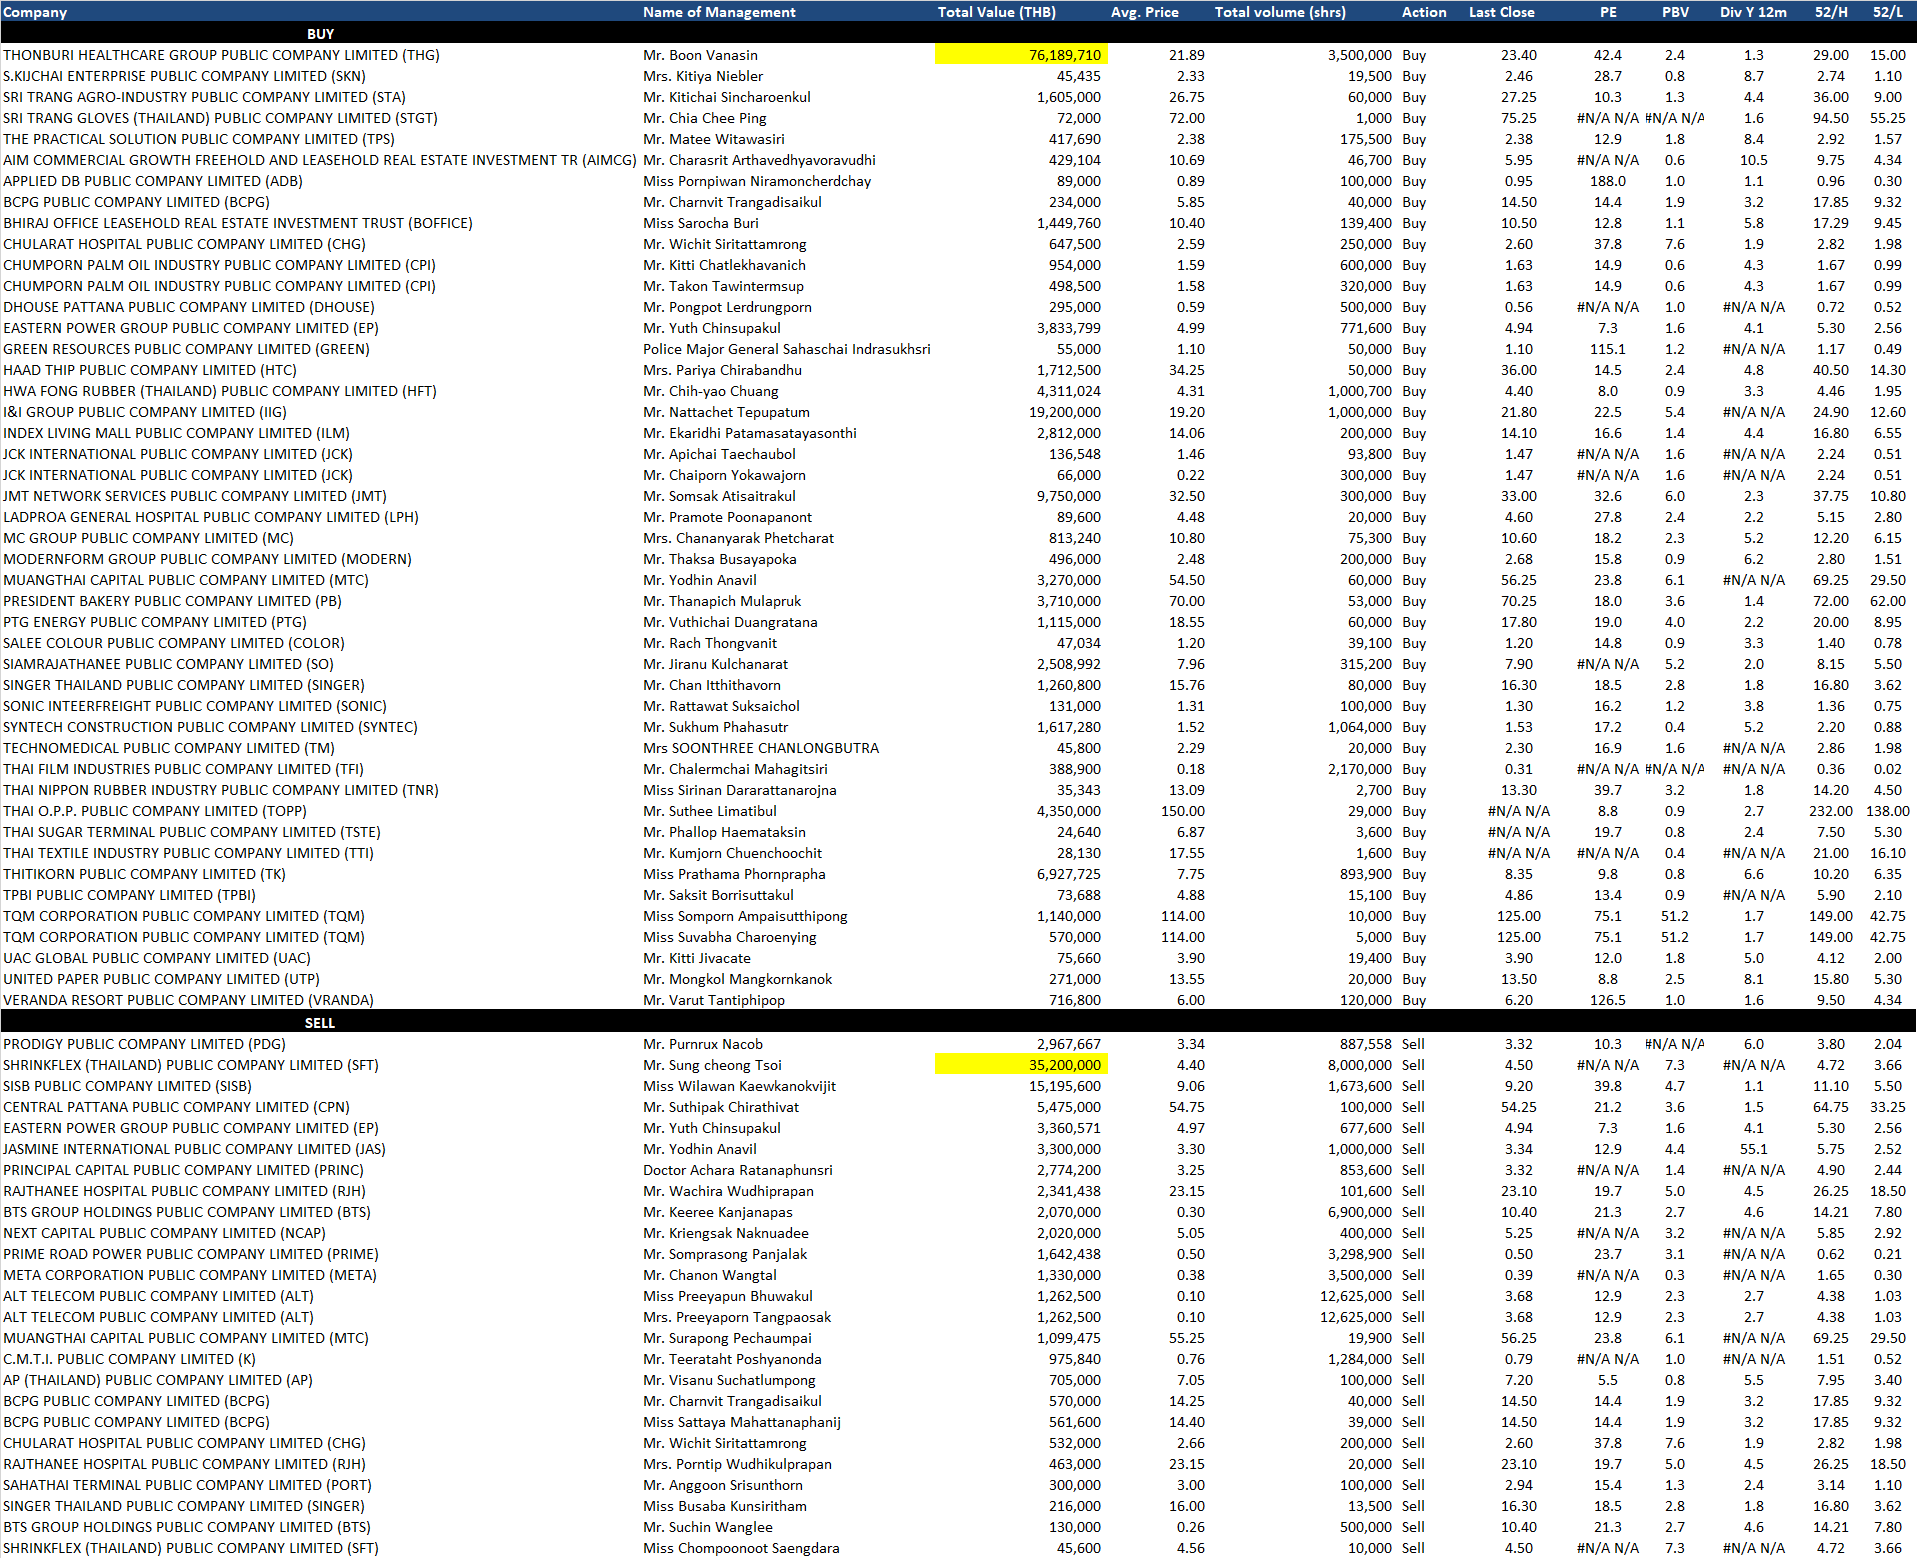Click Prodigy Public Company Limited (PDG) cell
This screenshot has width=1917, height=1558.
[x=144, y=1044]
